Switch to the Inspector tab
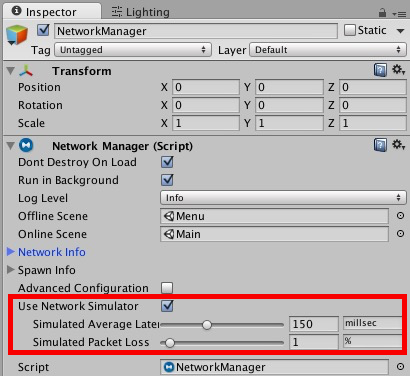The height and width of the screenshot is (376, 410). click(51, 12)
